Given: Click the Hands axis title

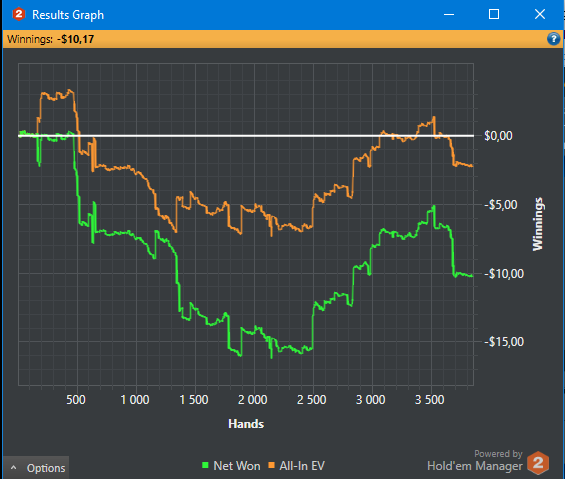Looking at the screenshot, I should tap(246, 424).
